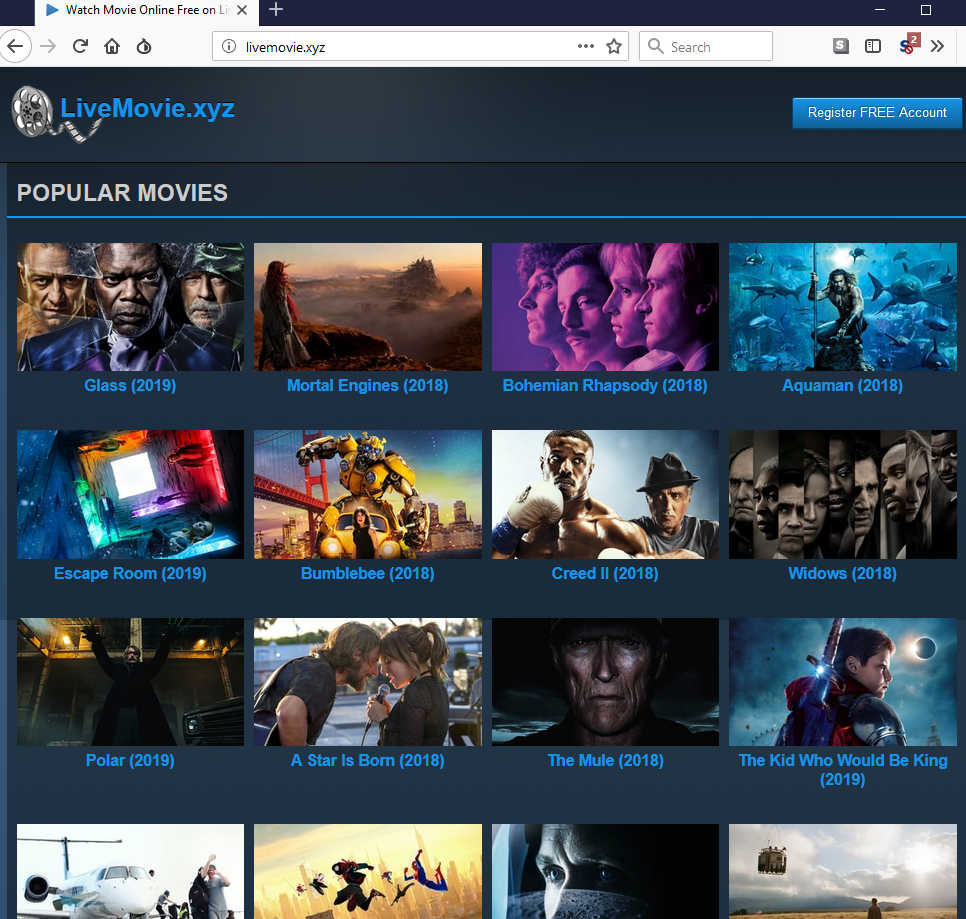Screen dimensions: 966x919
Task: Go back with the browser back arrow
Action: (x=15, y=46)
